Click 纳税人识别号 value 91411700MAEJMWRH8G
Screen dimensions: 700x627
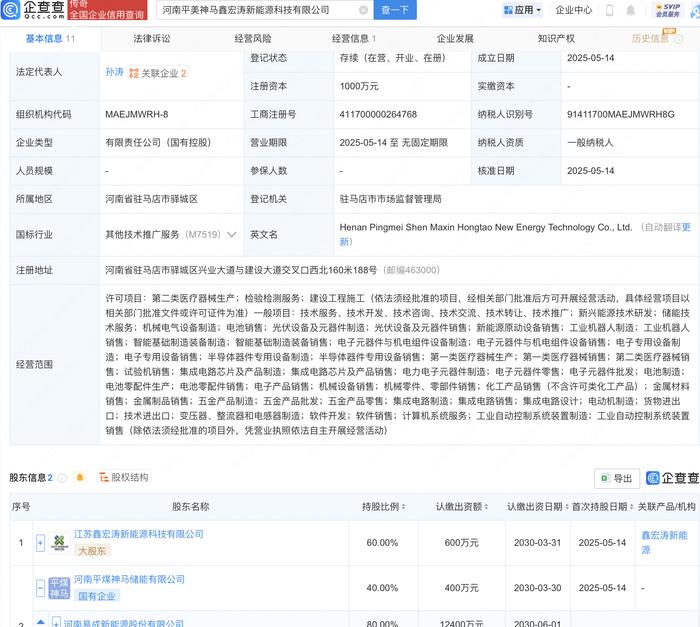point(621,114)
